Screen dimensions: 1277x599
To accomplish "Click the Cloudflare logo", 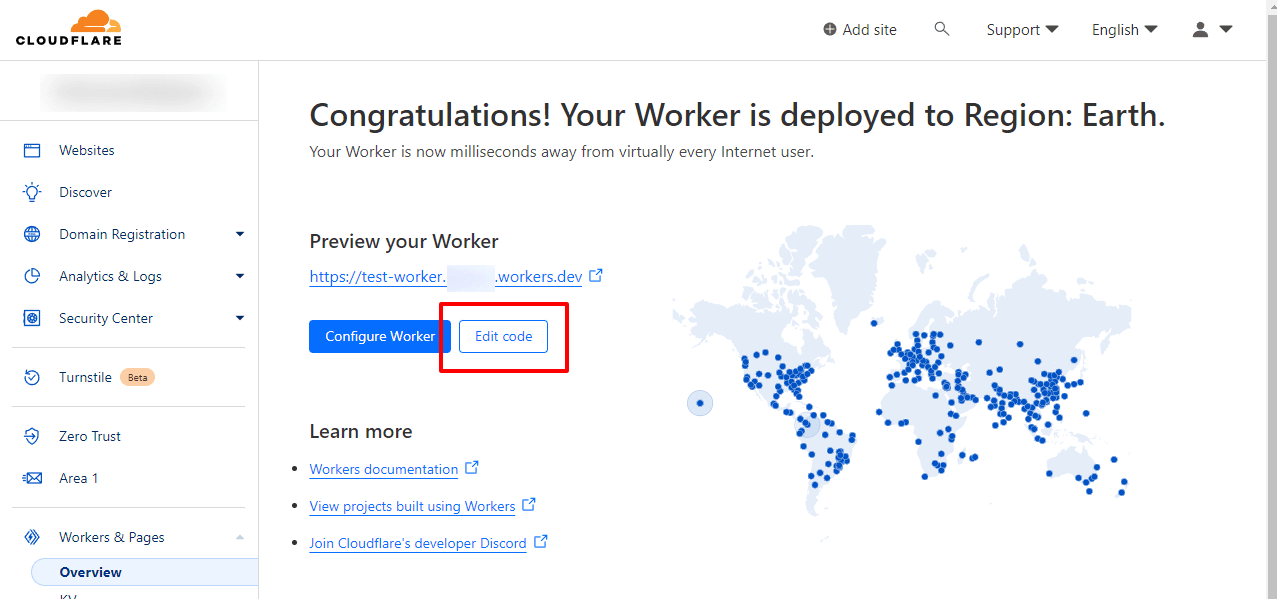I will pos(68,28).
